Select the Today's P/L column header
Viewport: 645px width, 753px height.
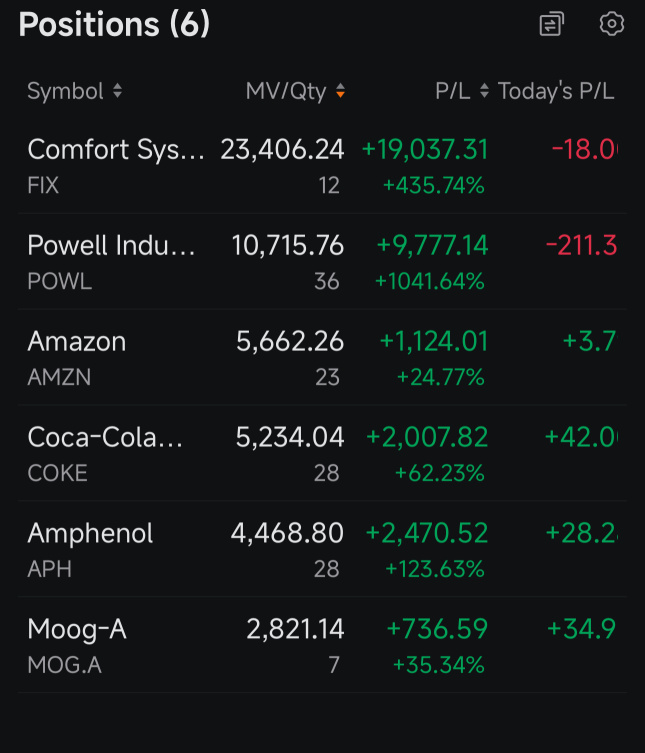(x=556, y=91)
